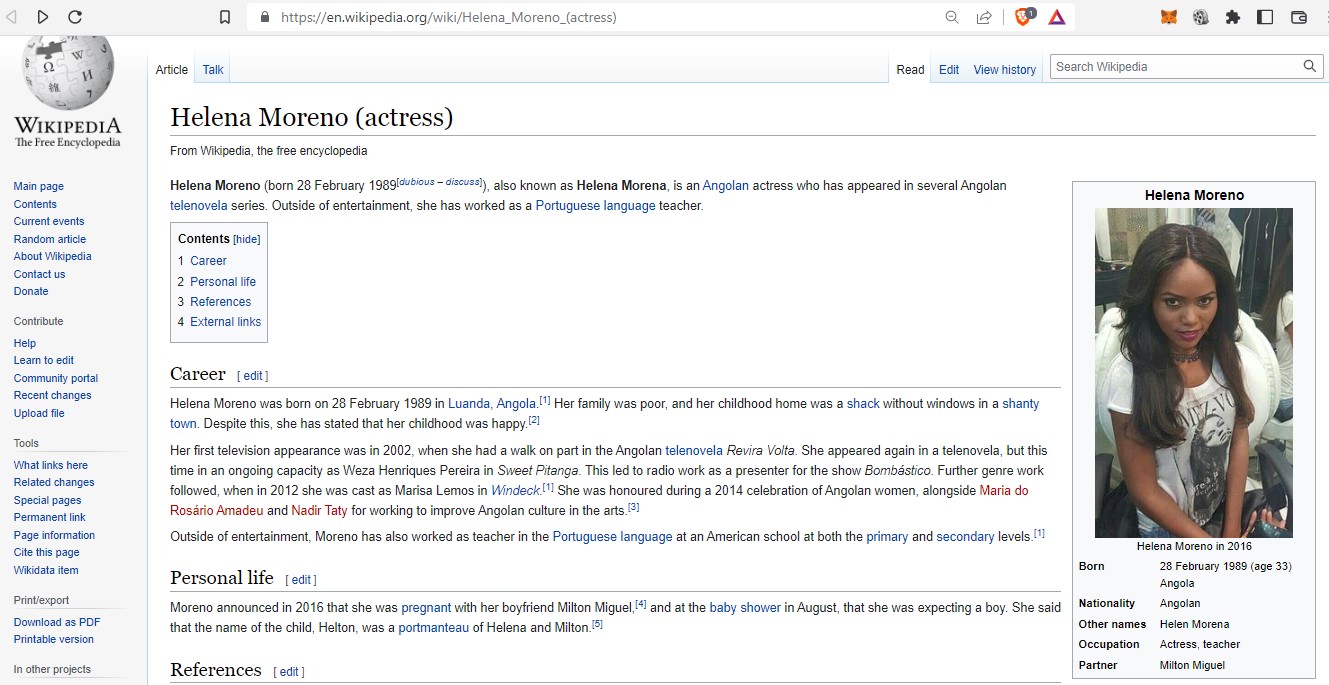Open the Brave Wallet icon

pyautogui.click(x=1299, y=17)
